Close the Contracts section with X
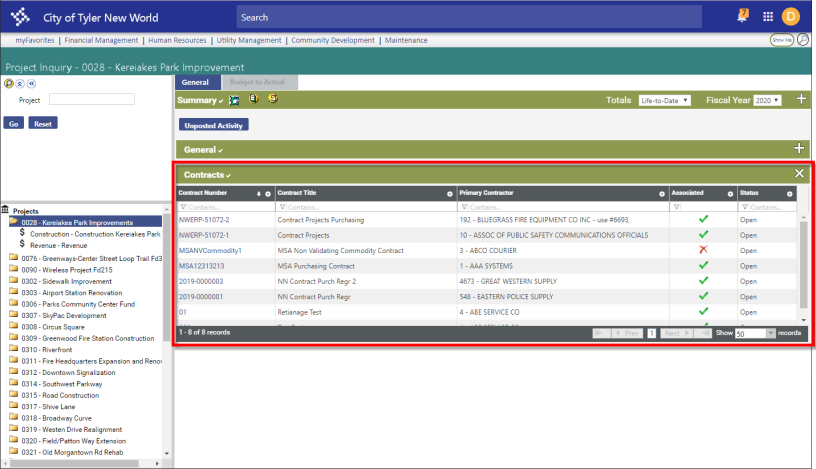 [x=799, y=173]
